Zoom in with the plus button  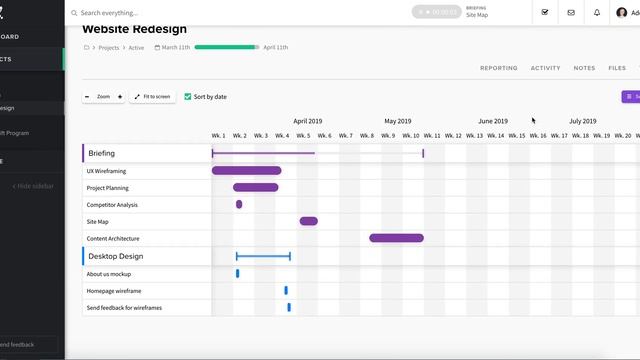pos(120,97)
